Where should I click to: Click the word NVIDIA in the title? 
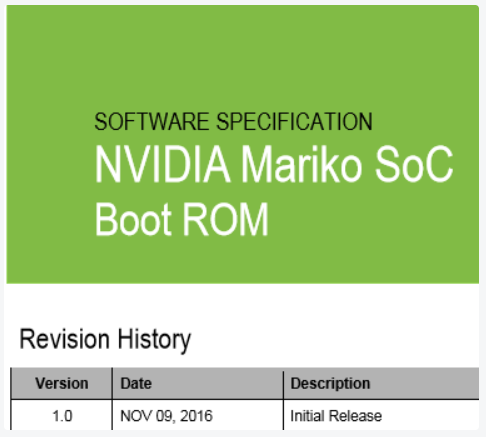click(x=163, y=164)
